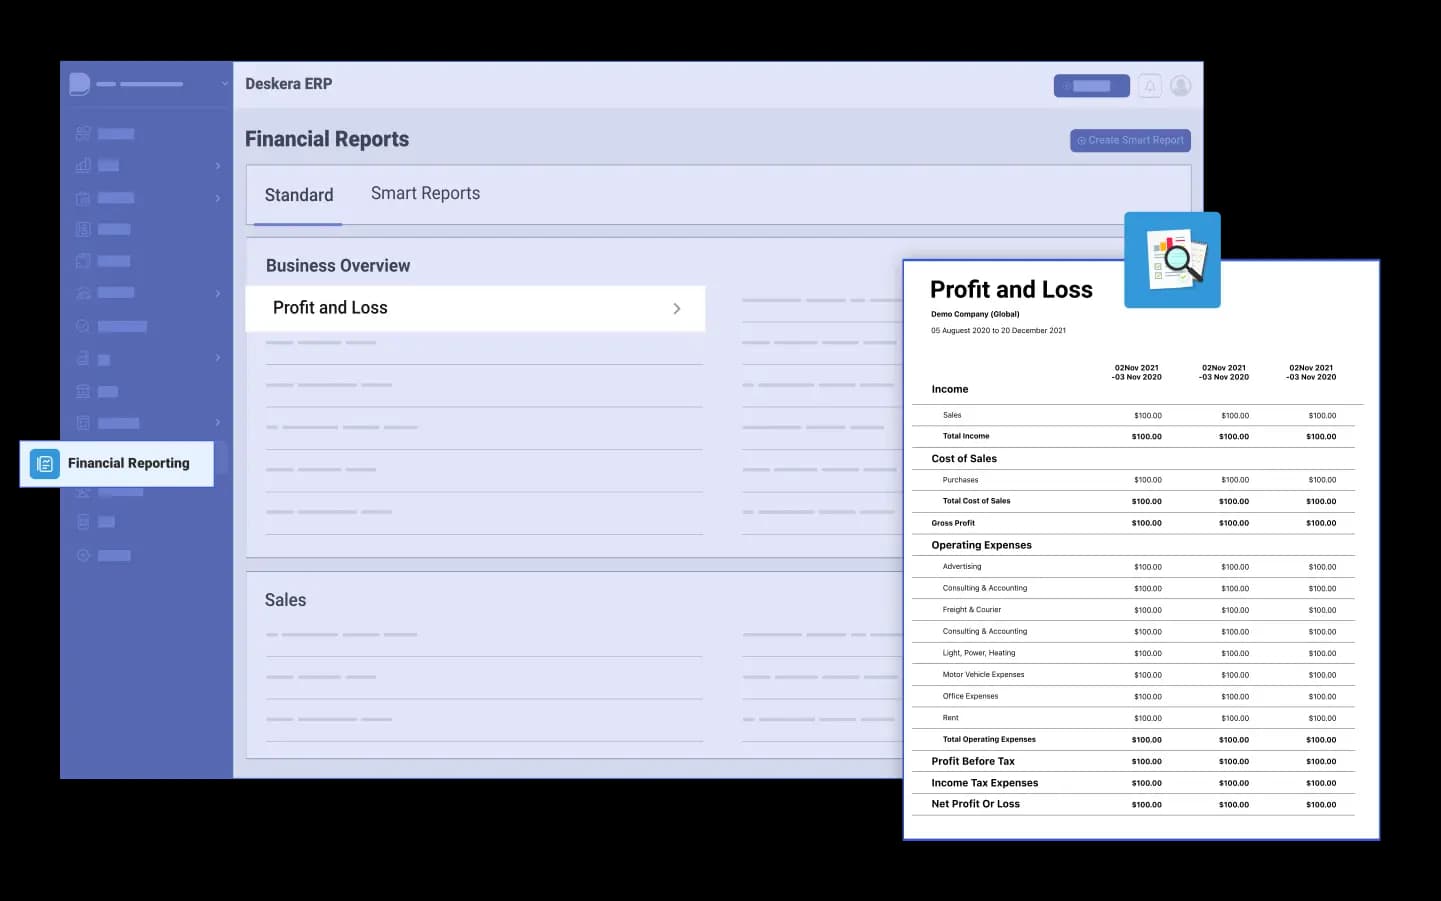Expand the gauge sidebar item's chevron
The width and height of the screenshot is (1441, 901).
217,293
